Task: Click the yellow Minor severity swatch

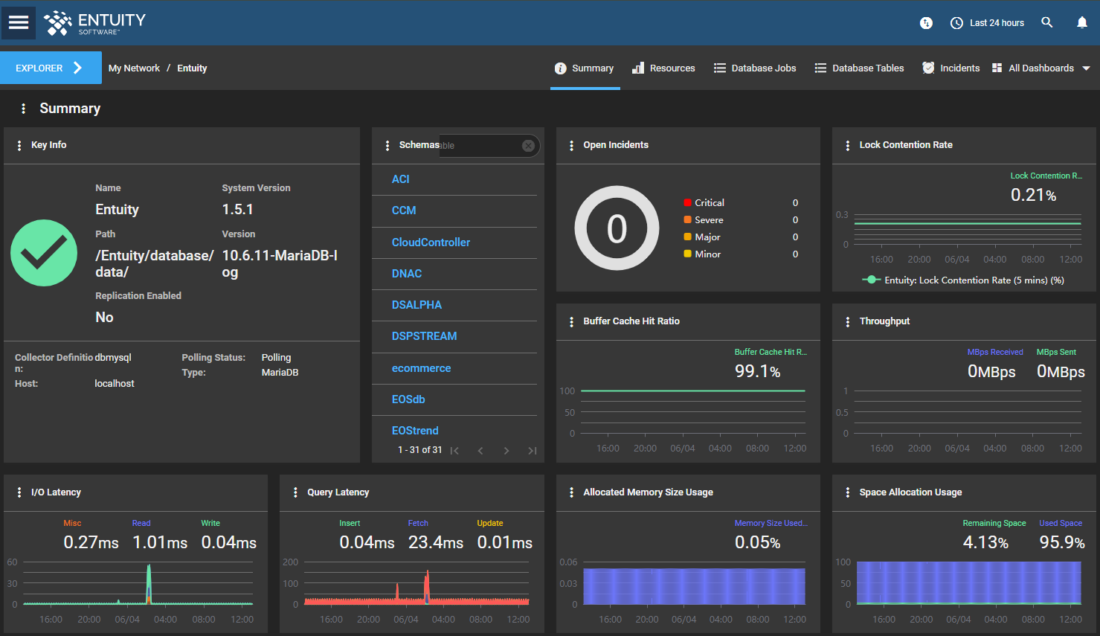Action: (688, 254)
